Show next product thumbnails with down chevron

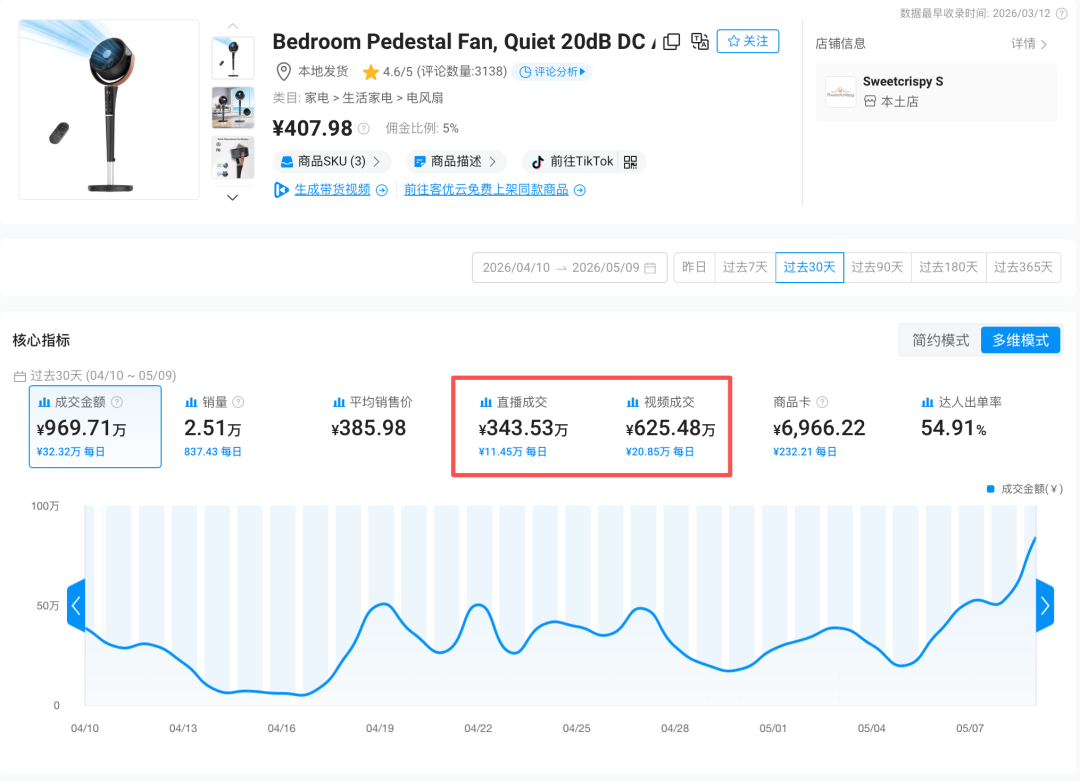233,198
